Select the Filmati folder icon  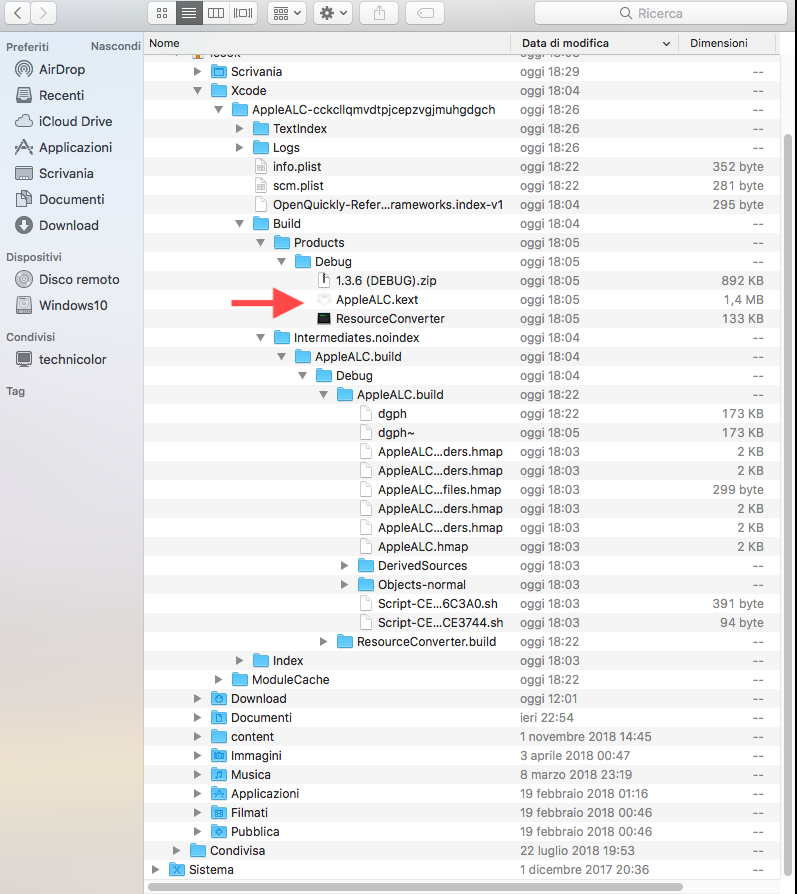coord(219,812)
